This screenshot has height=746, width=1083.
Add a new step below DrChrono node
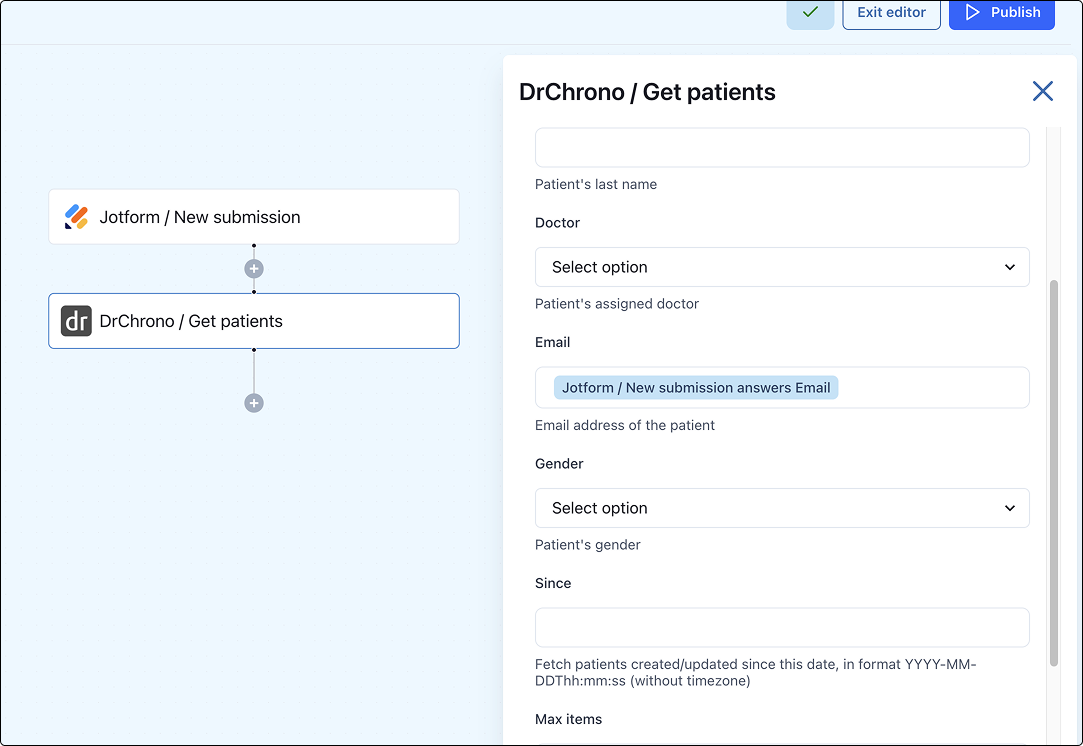point(254,403)
